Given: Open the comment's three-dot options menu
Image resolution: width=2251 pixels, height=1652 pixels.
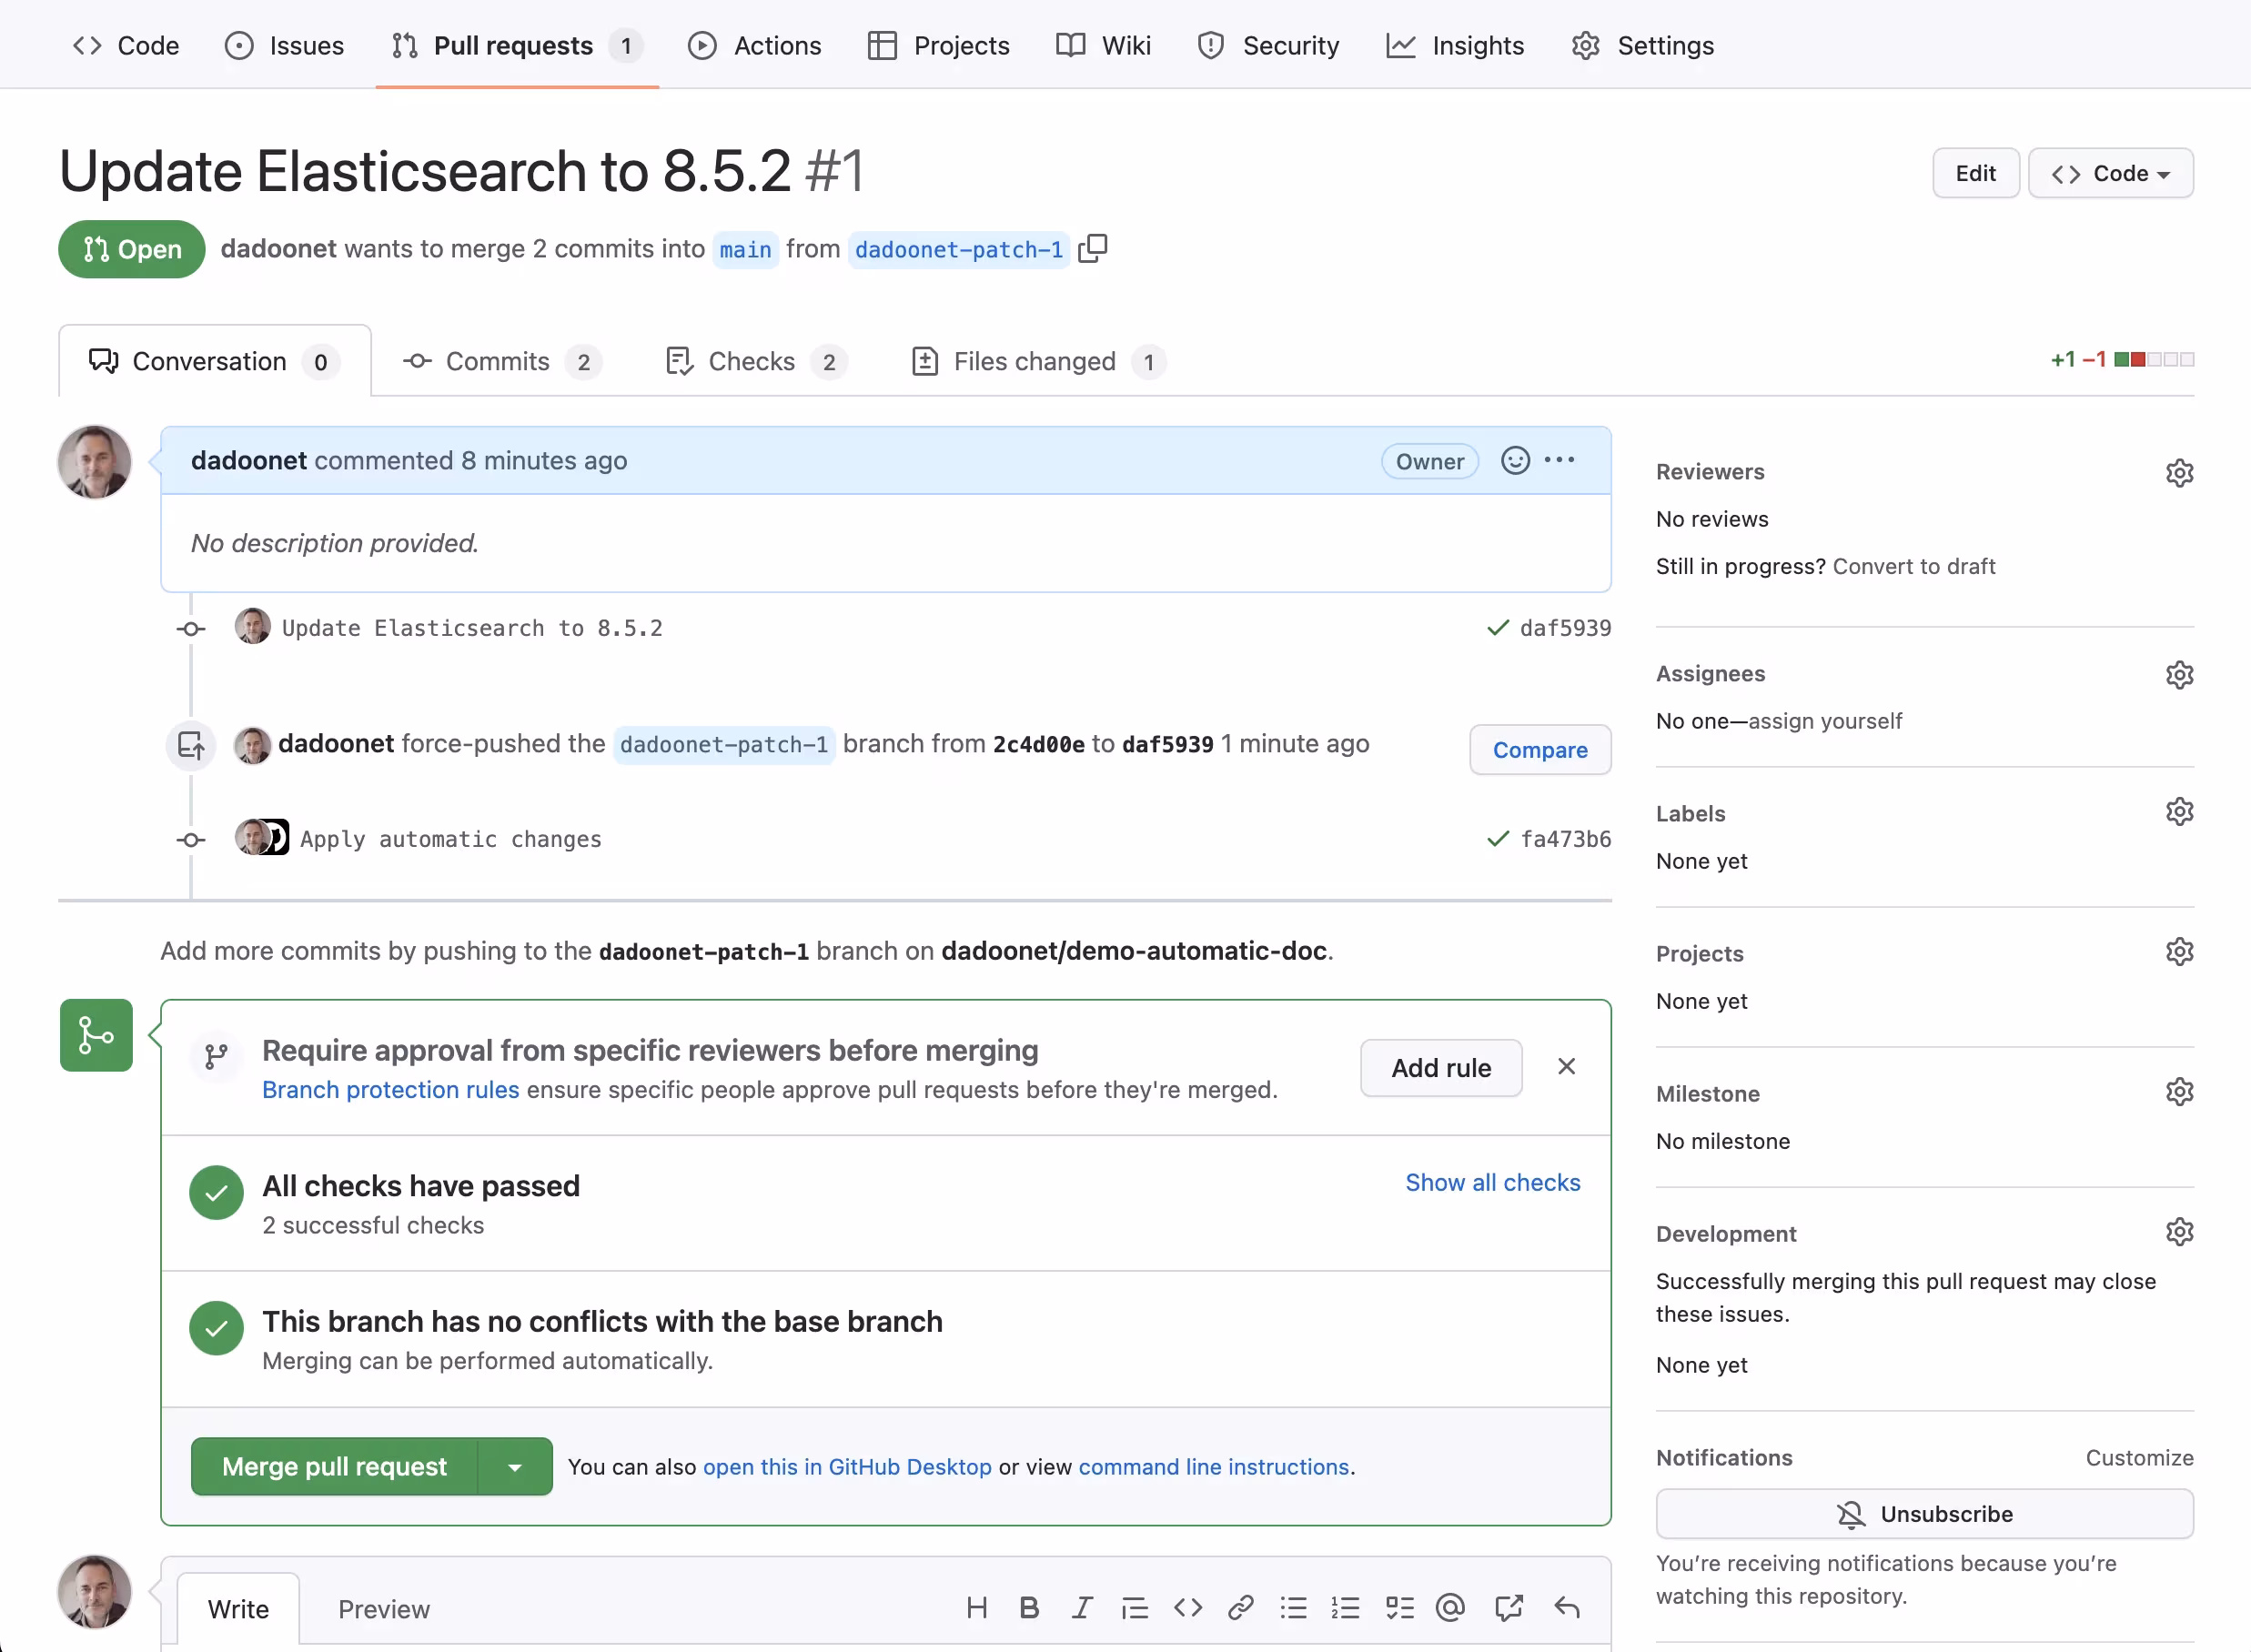Looking at the screenshot, I should click(1559, 461).
